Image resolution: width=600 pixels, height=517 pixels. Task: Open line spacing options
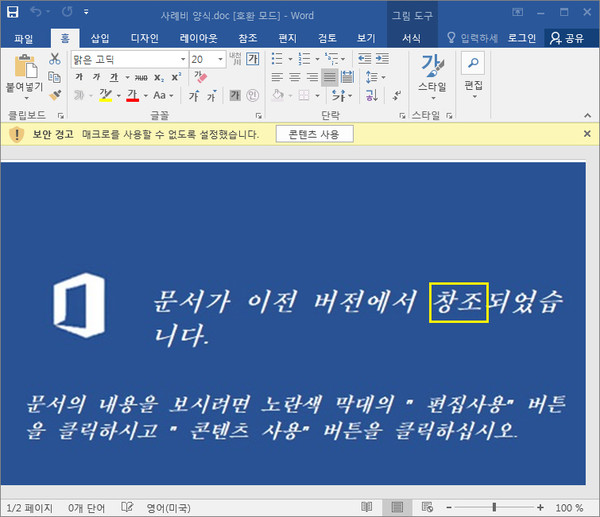(x=375, y=77)
